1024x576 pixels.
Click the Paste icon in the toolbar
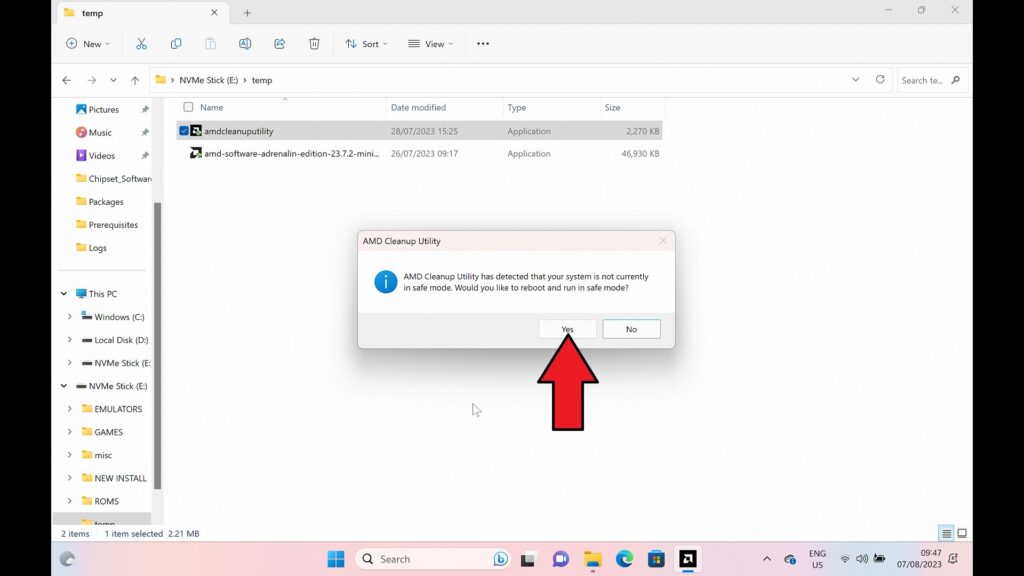click(210, 43)
